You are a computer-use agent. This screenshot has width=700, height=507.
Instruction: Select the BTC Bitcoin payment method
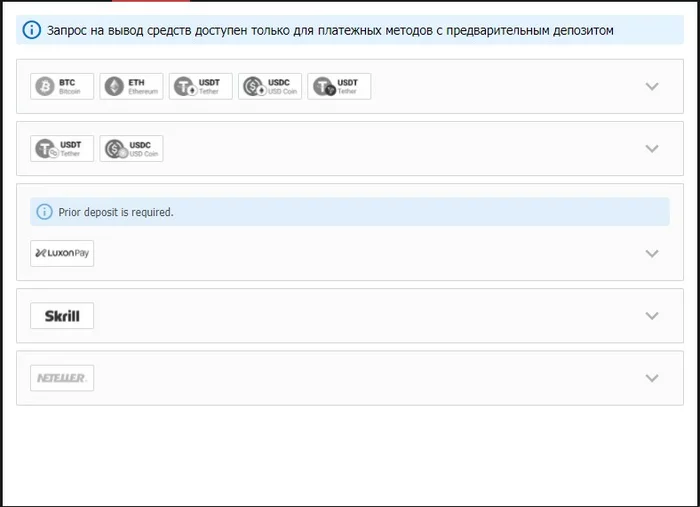(62, 86)
